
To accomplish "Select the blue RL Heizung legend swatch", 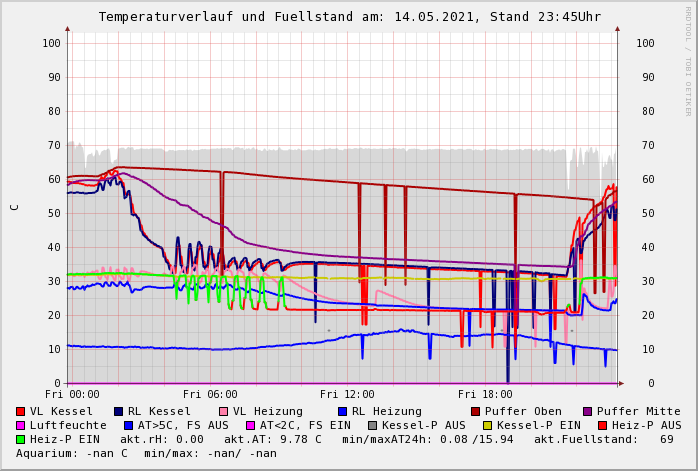I will pos(342,411).
